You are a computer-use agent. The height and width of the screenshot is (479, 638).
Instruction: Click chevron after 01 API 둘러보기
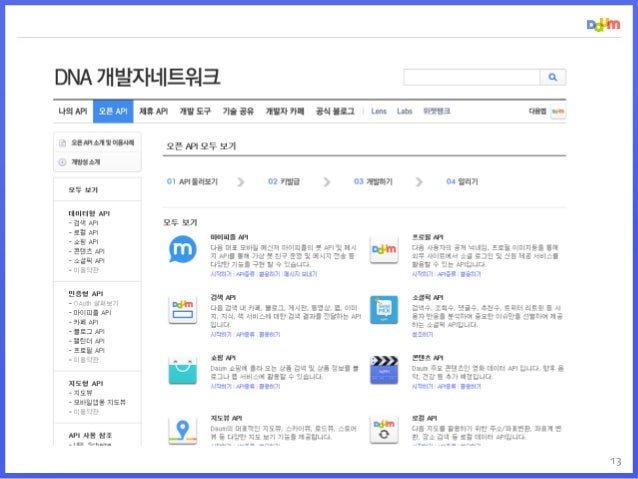(x=241, y=182)
